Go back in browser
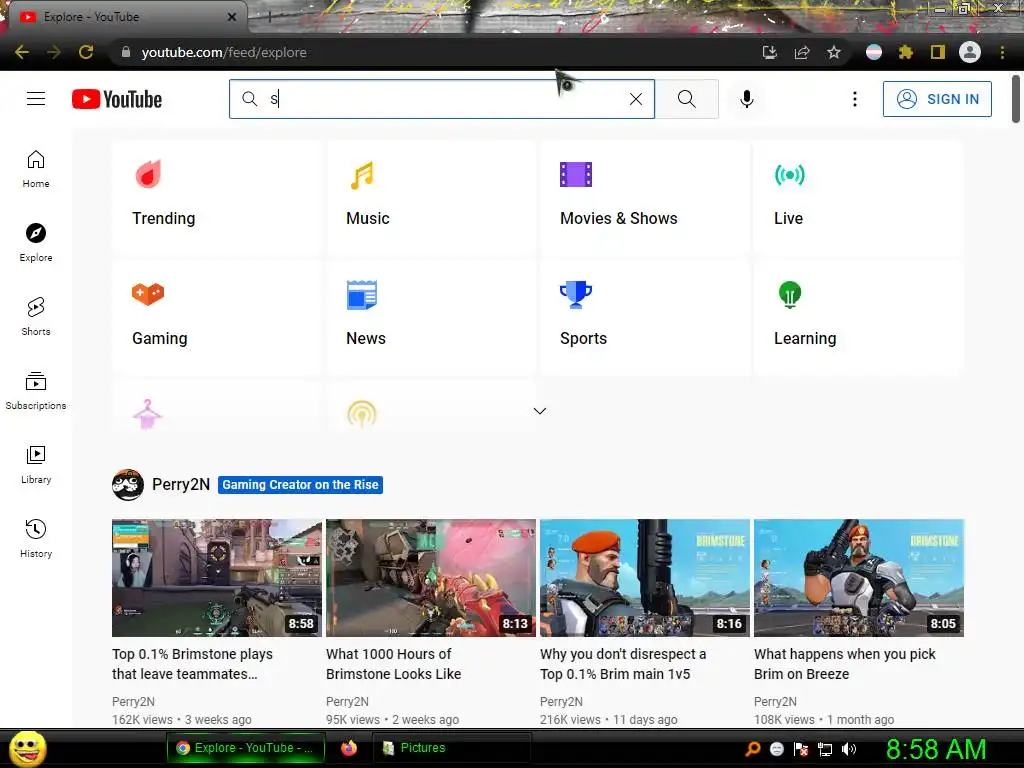 [22, 52]
